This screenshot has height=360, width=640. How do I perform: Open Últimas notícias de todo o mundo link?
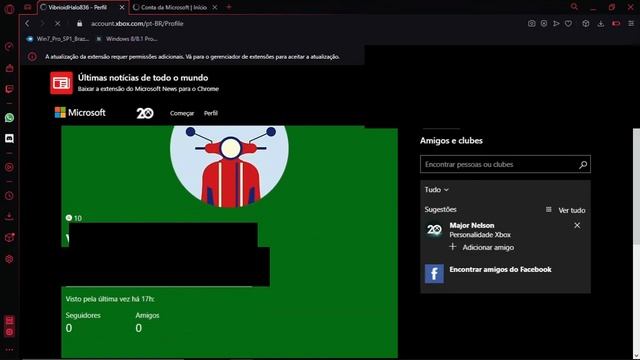143,78
